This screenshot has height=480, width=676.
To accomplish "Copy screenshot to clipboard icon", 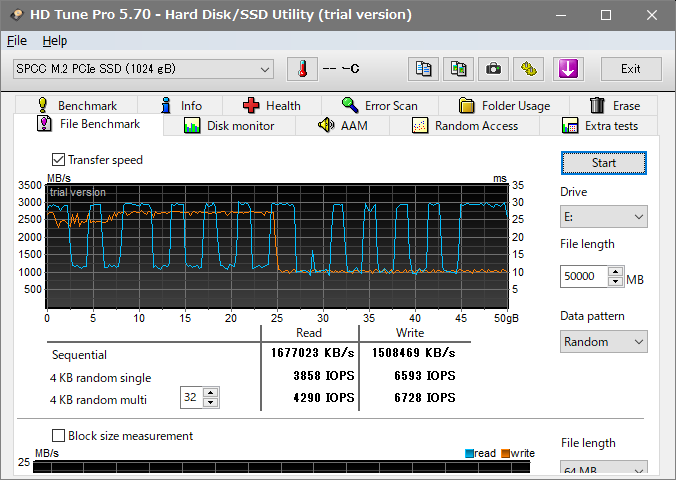I will point(459,69).
